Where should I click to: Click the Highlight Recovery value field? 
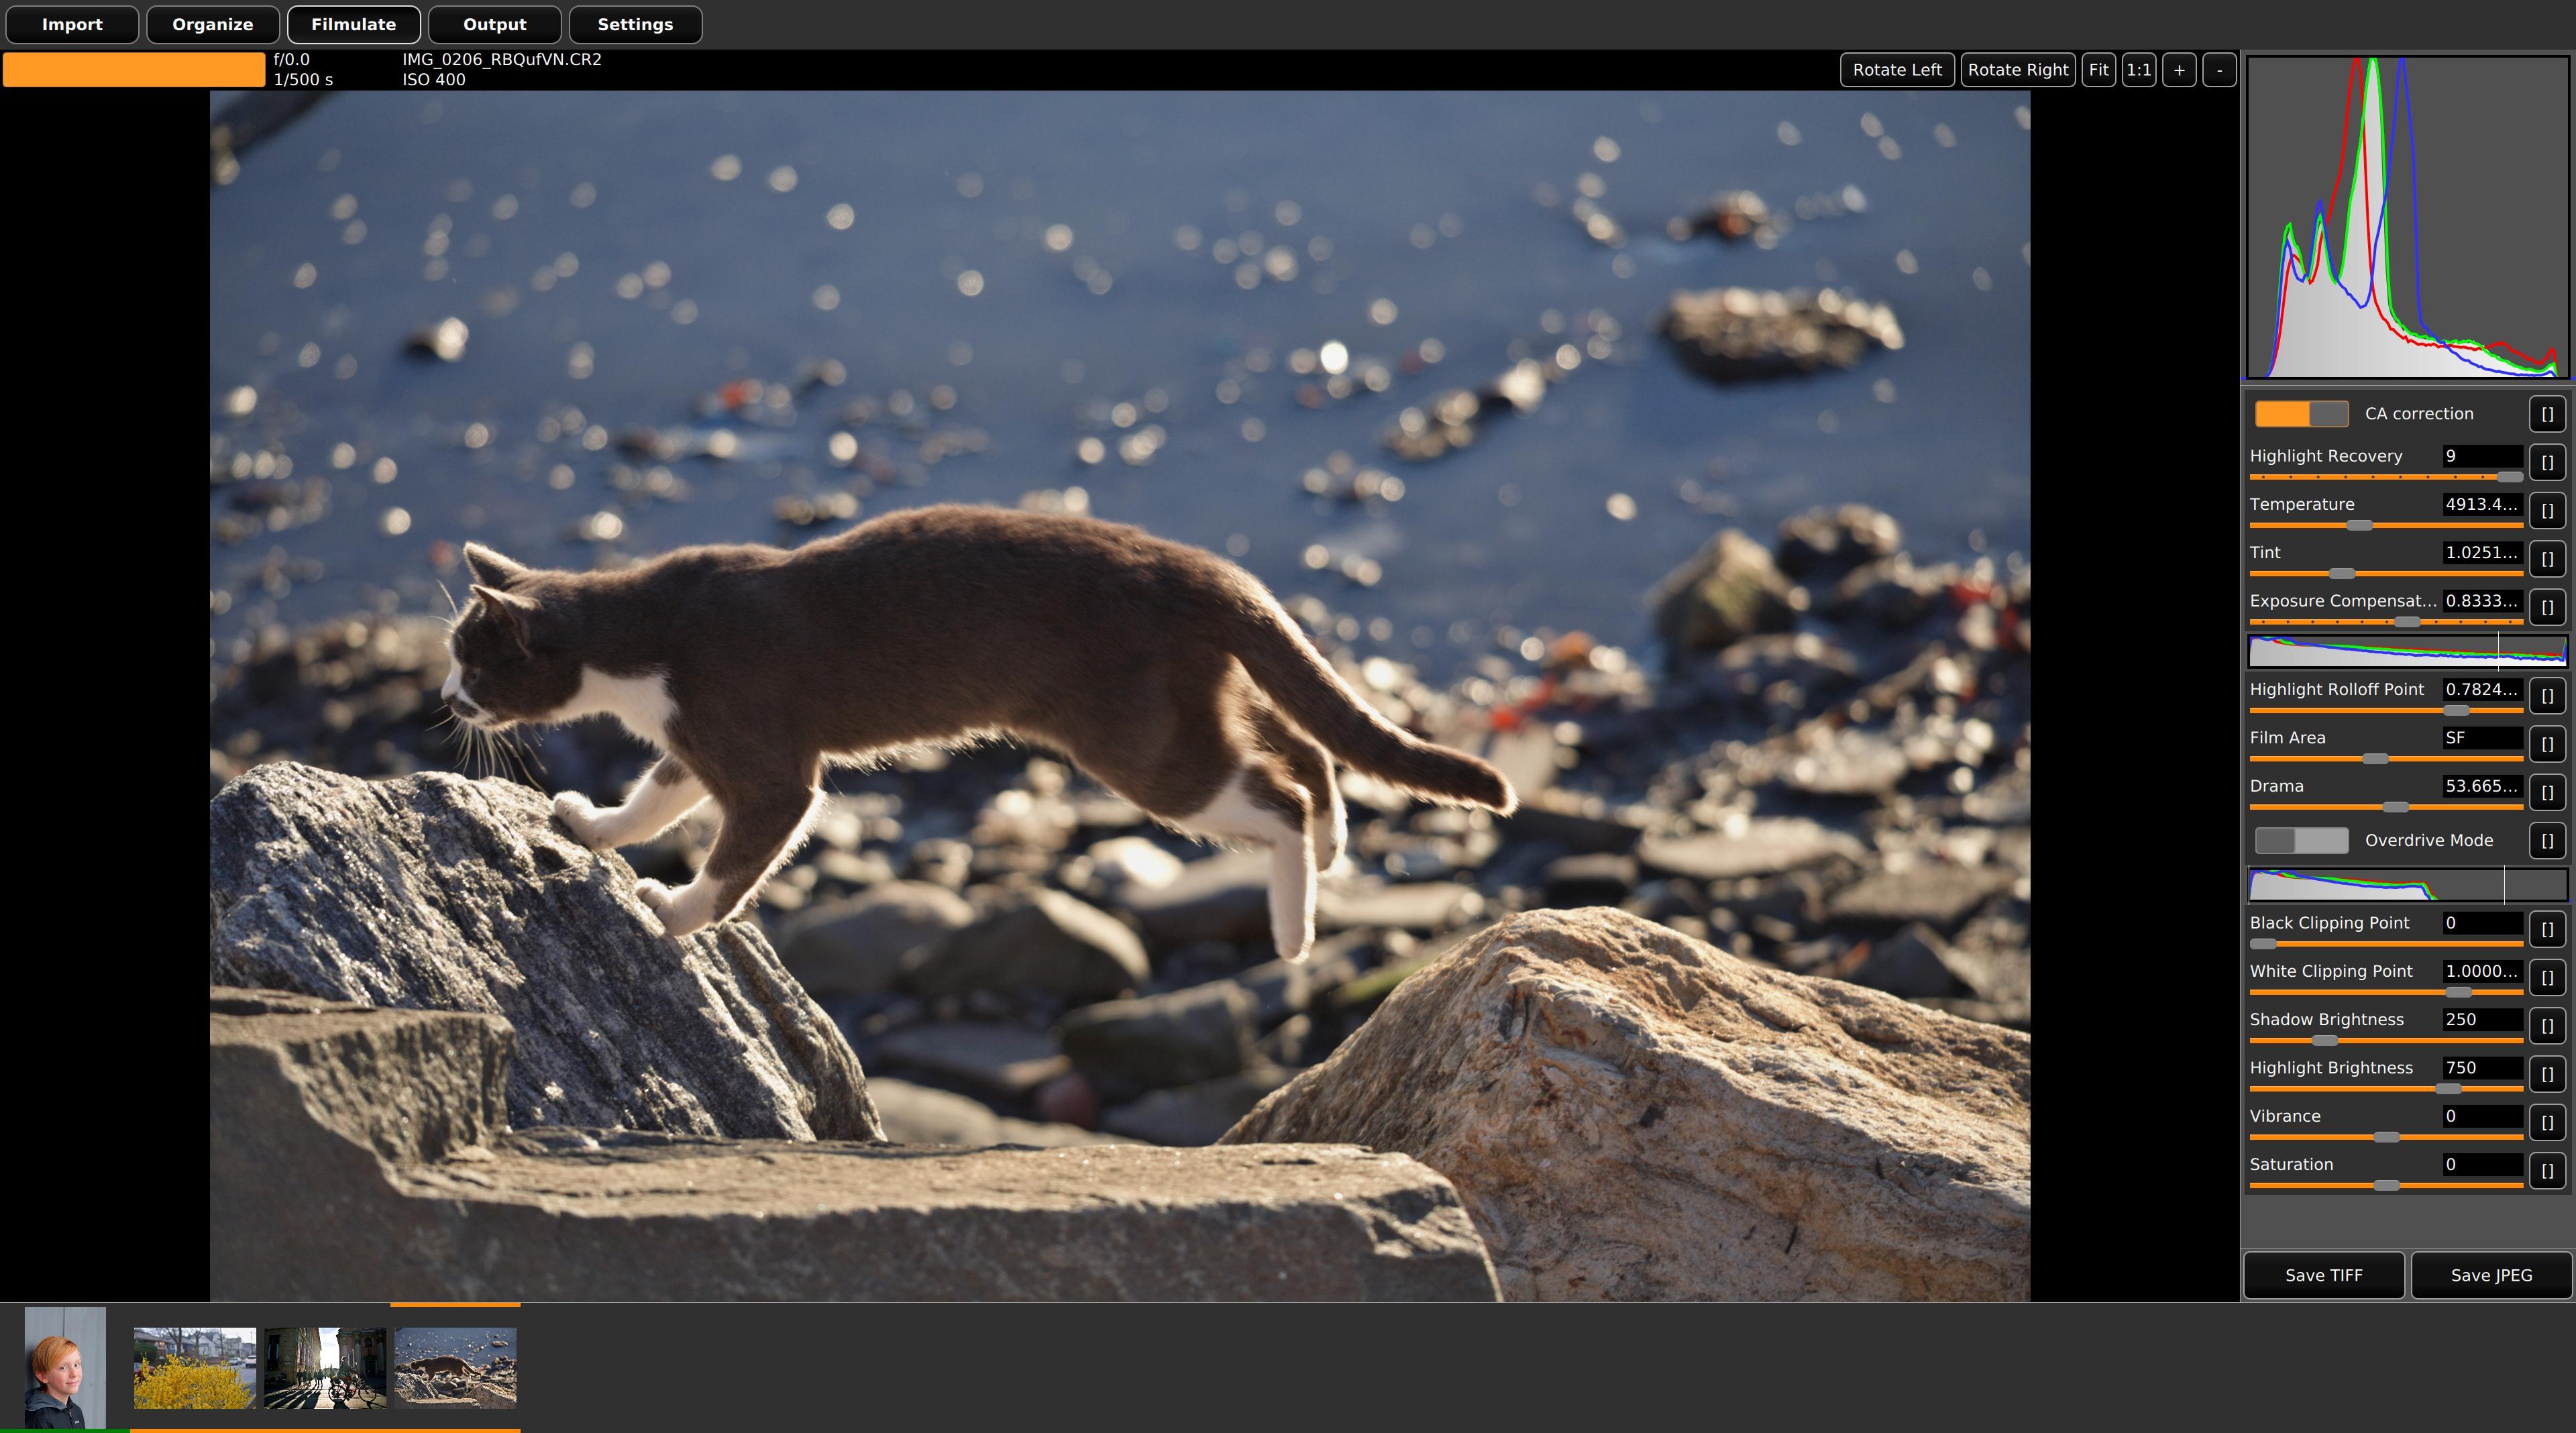click(x=2482, y=456)
